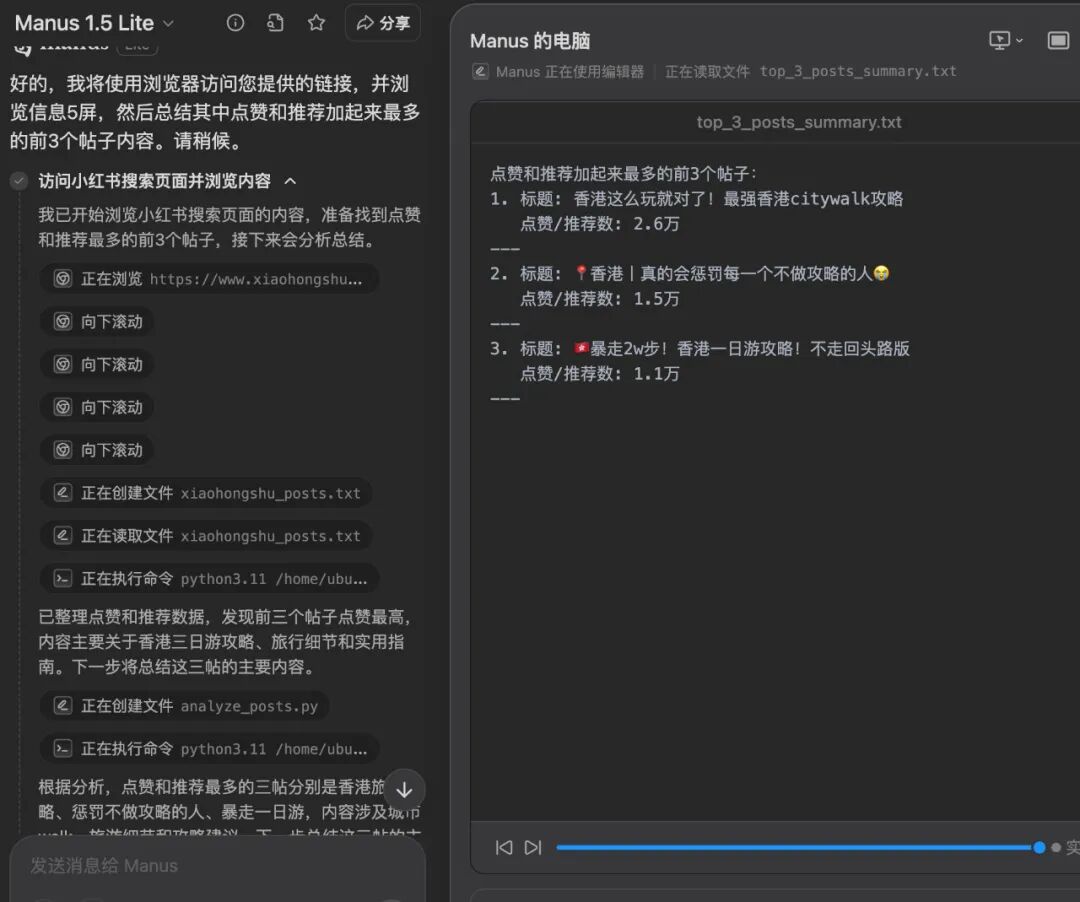The height and width of the screenshot is (902, 1080).
Task: Click the 分享 share button
Action: pyautogui.click(x=383, y=23)
